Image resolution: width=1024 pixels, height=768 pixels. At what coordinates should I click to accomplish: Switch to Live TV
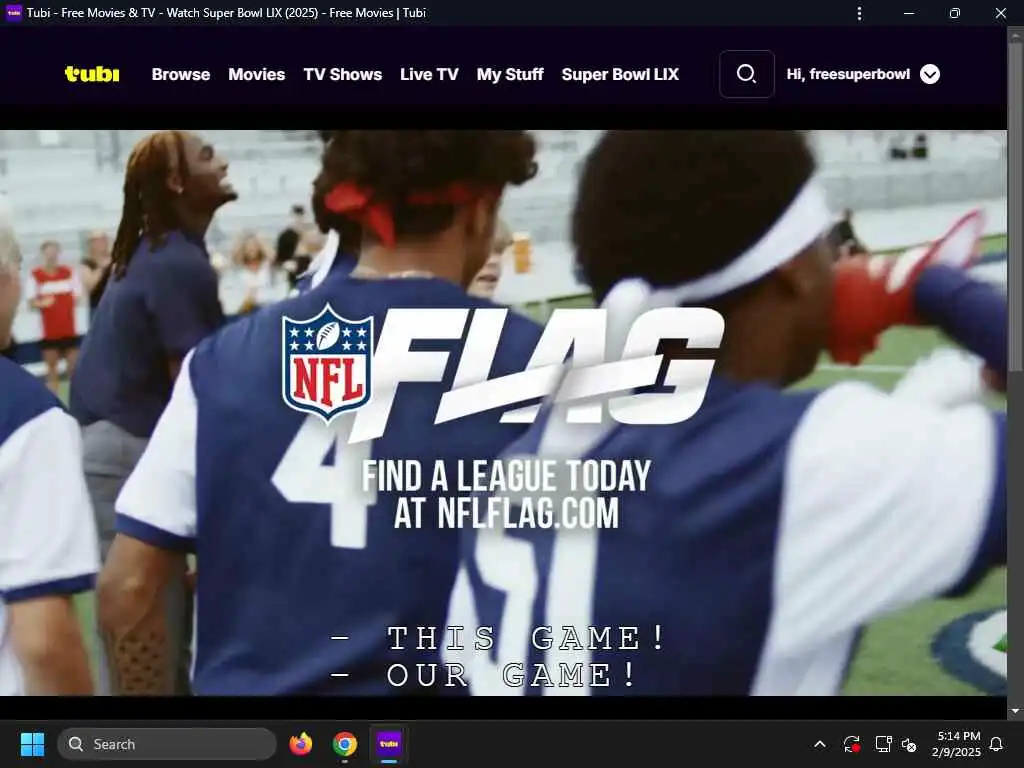tap(429, 74)
